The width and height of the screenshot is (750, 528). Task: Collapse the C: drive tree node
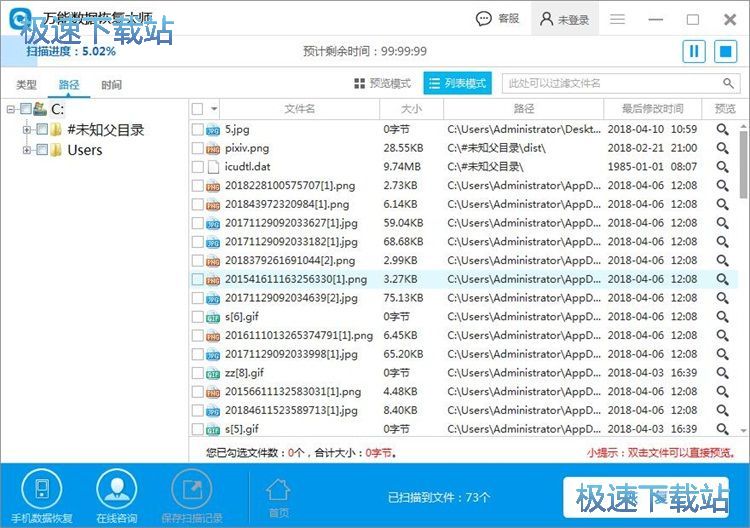10,109
